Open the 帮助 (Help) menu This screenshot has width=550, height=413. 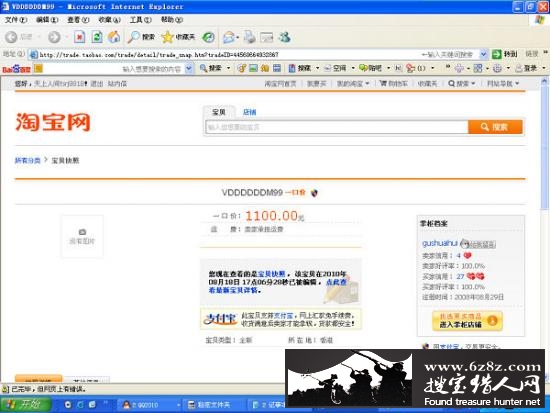point(172,20)
